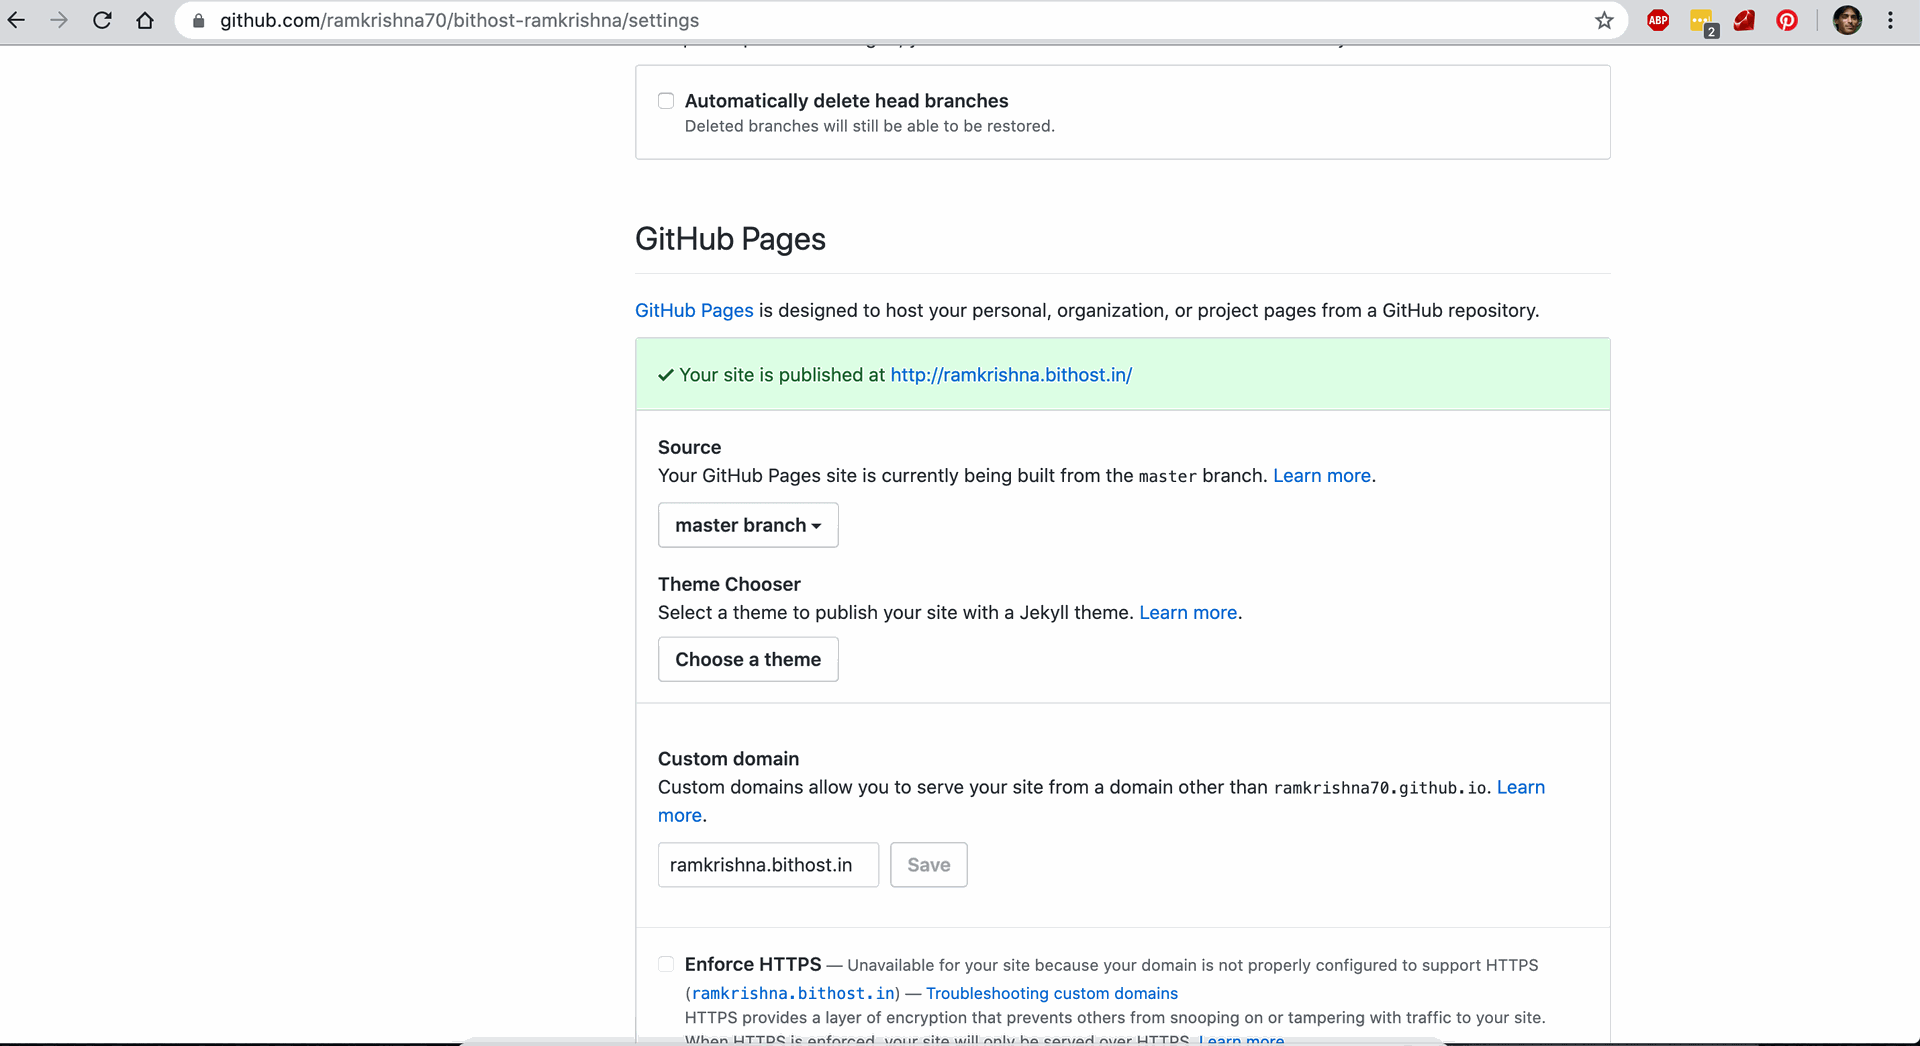The image size is (1920, 1046).
Task: Go back using browser back arrow
Action: [x=17, y=20]
